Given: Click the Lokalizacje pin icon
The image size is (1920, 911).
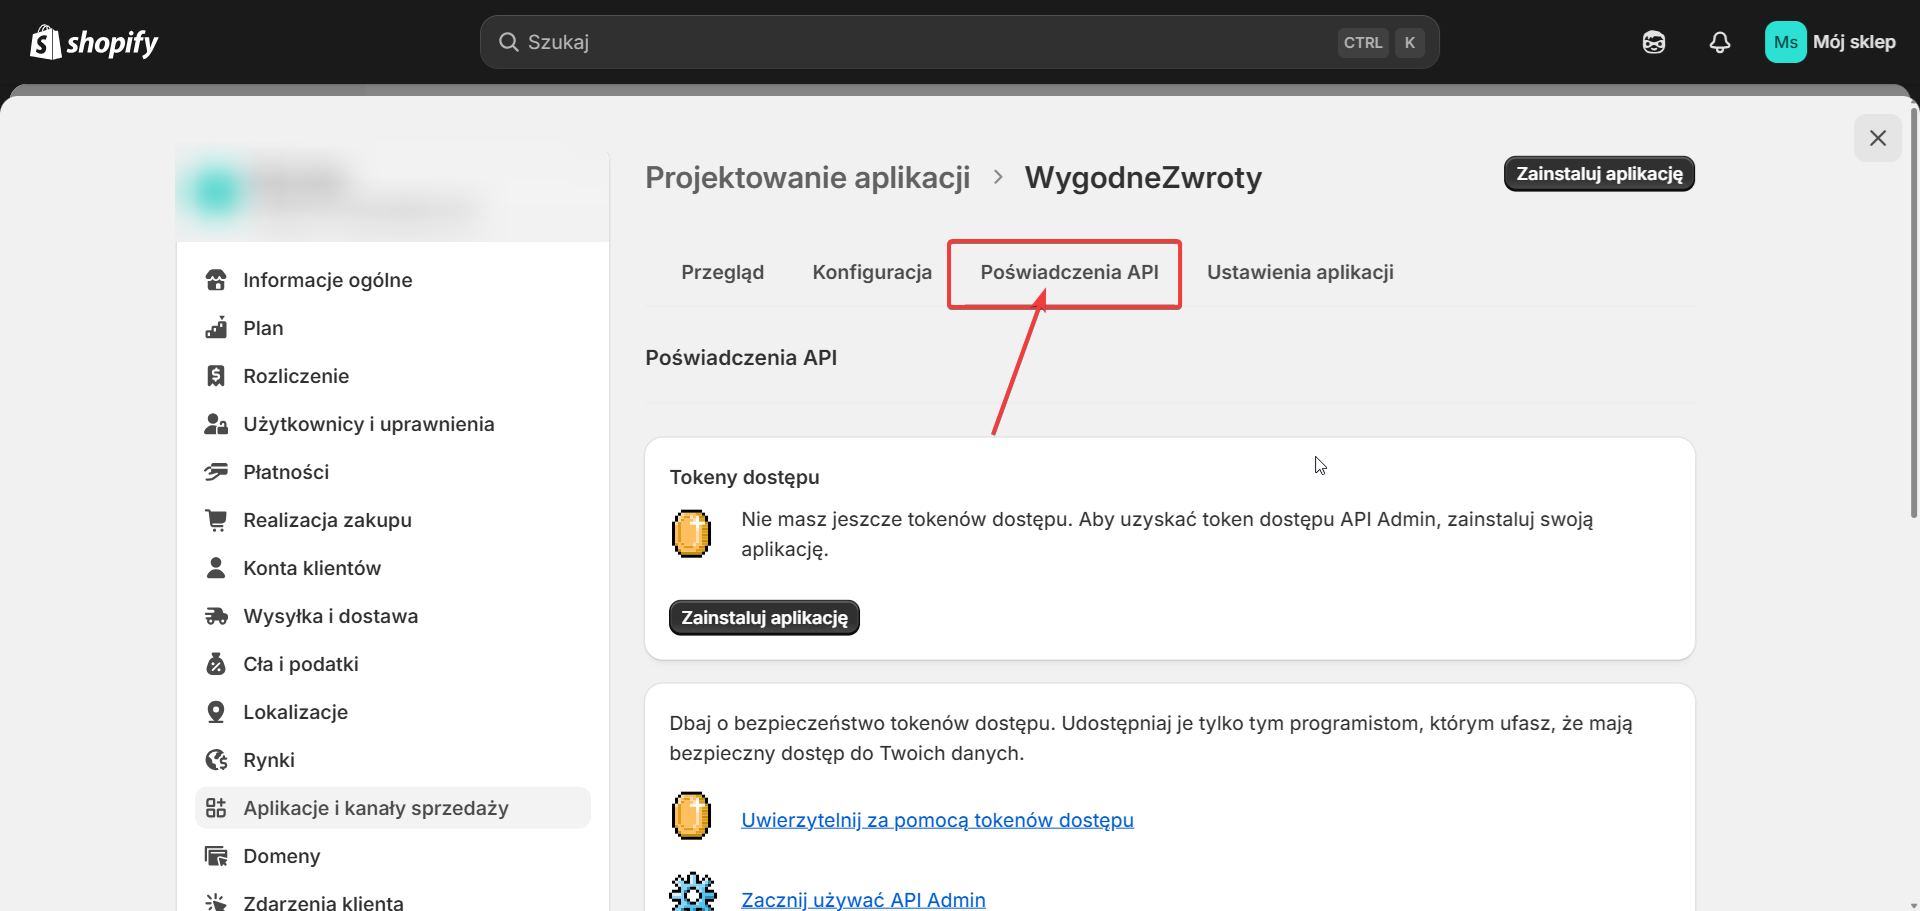Looking at the screenshot, I should click(216, 712).
